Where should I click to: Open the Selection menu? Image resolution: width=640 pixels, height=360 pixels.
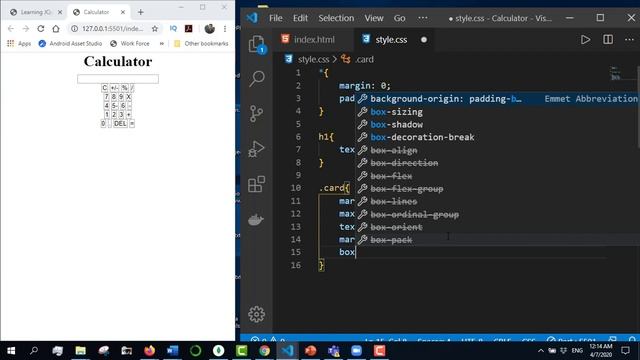point(336,18)
